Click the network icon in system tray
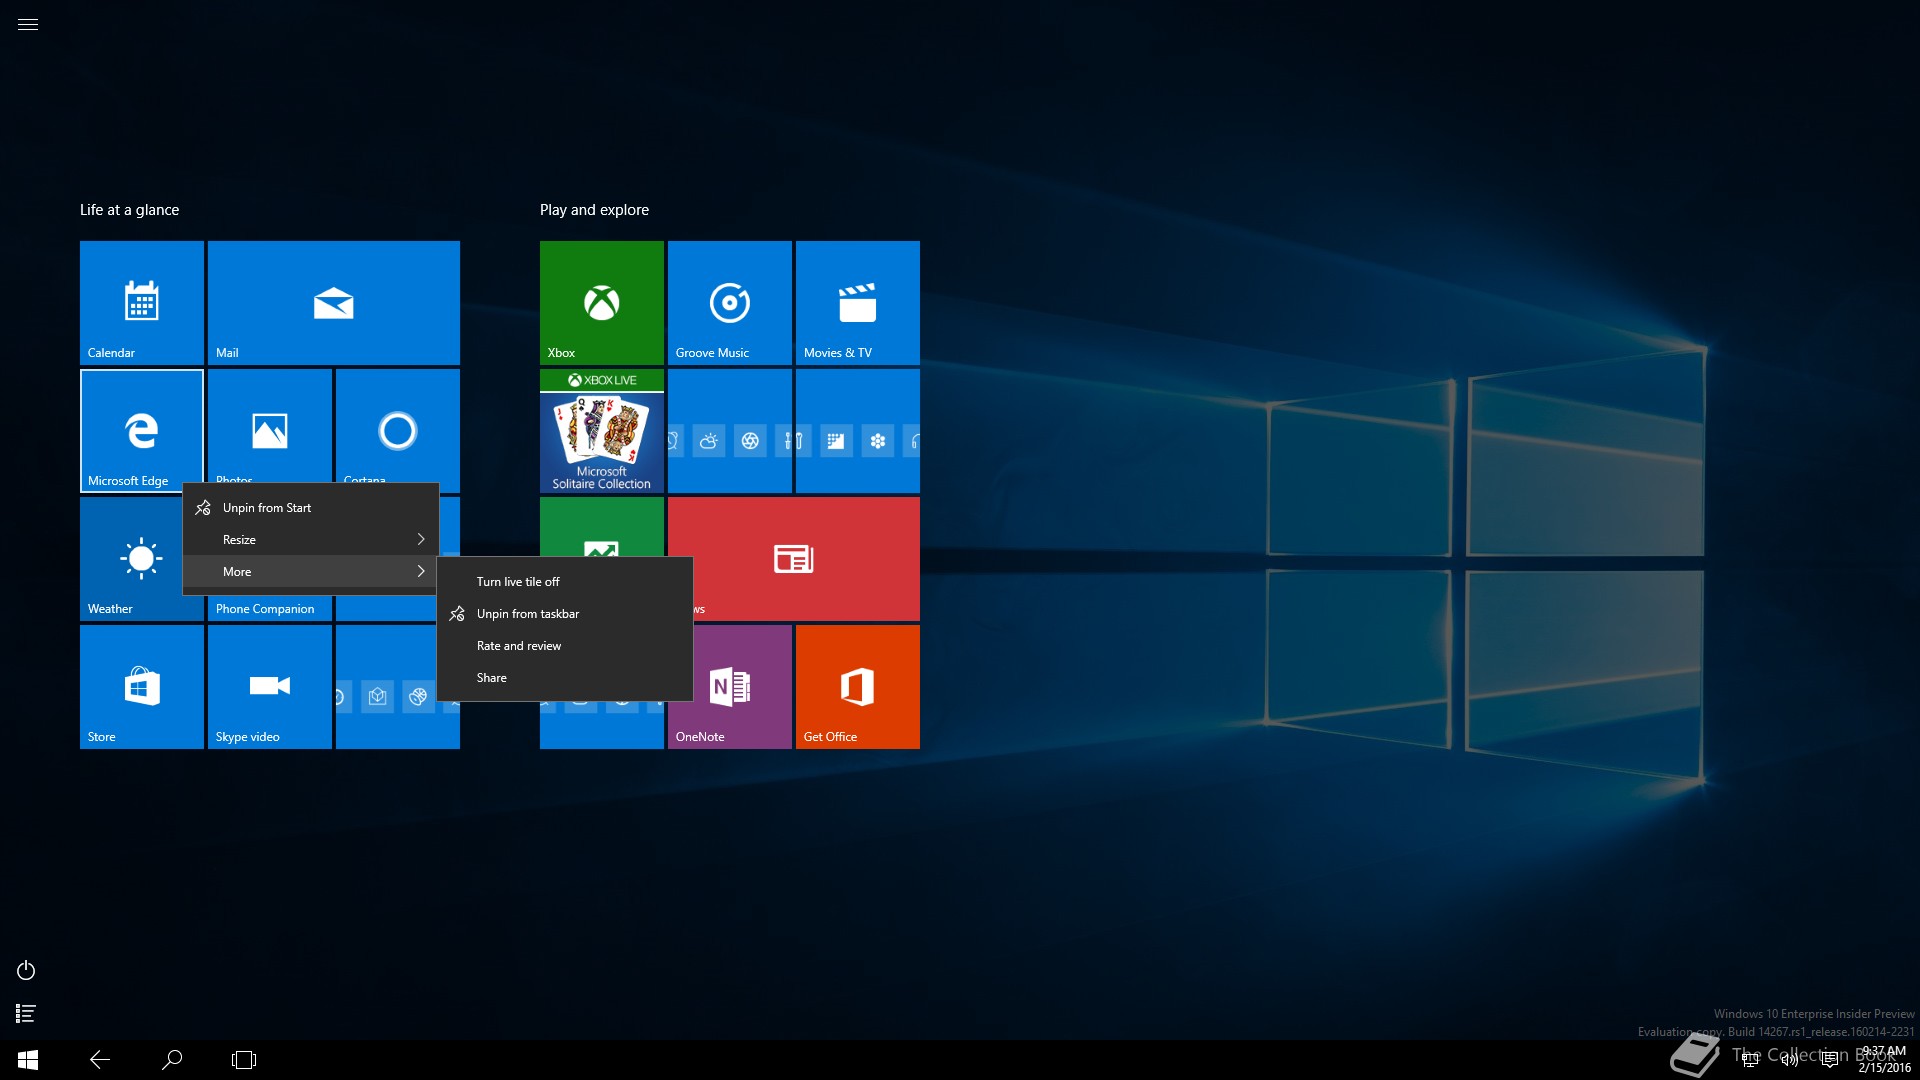The image size is (1920, 1080). [x=1750, y=1060]
